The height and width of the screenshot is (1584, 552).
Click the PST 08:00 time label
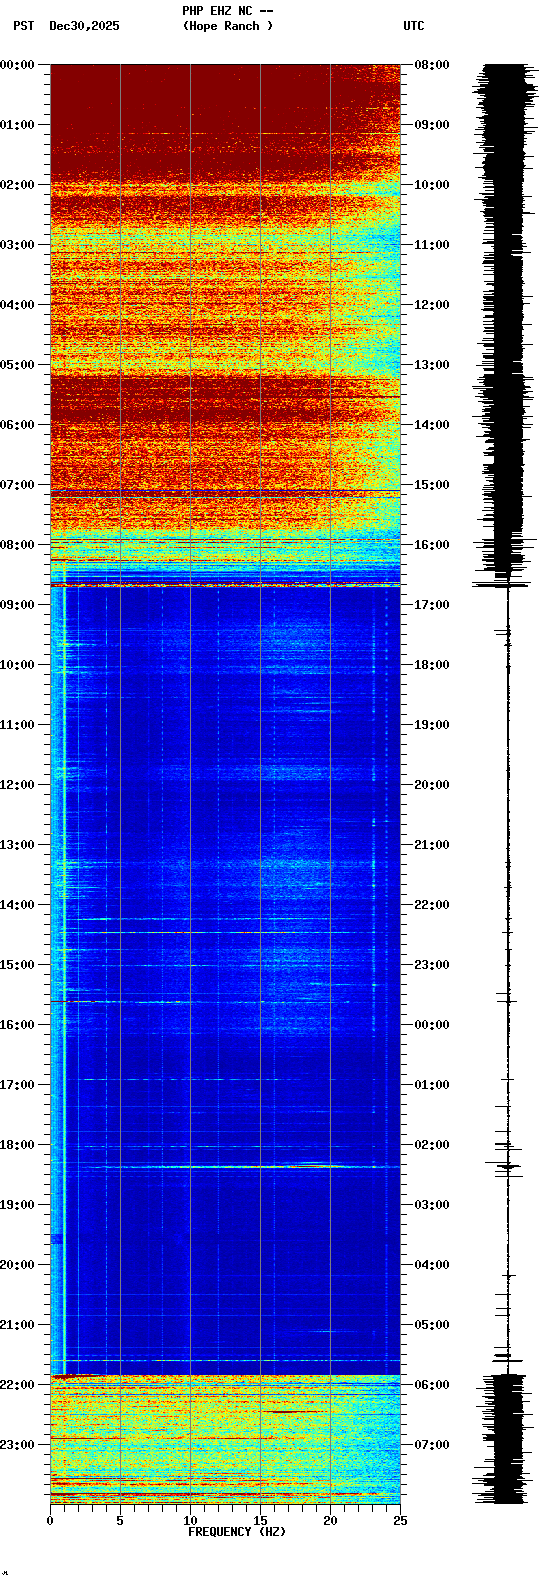click(18, 545)
